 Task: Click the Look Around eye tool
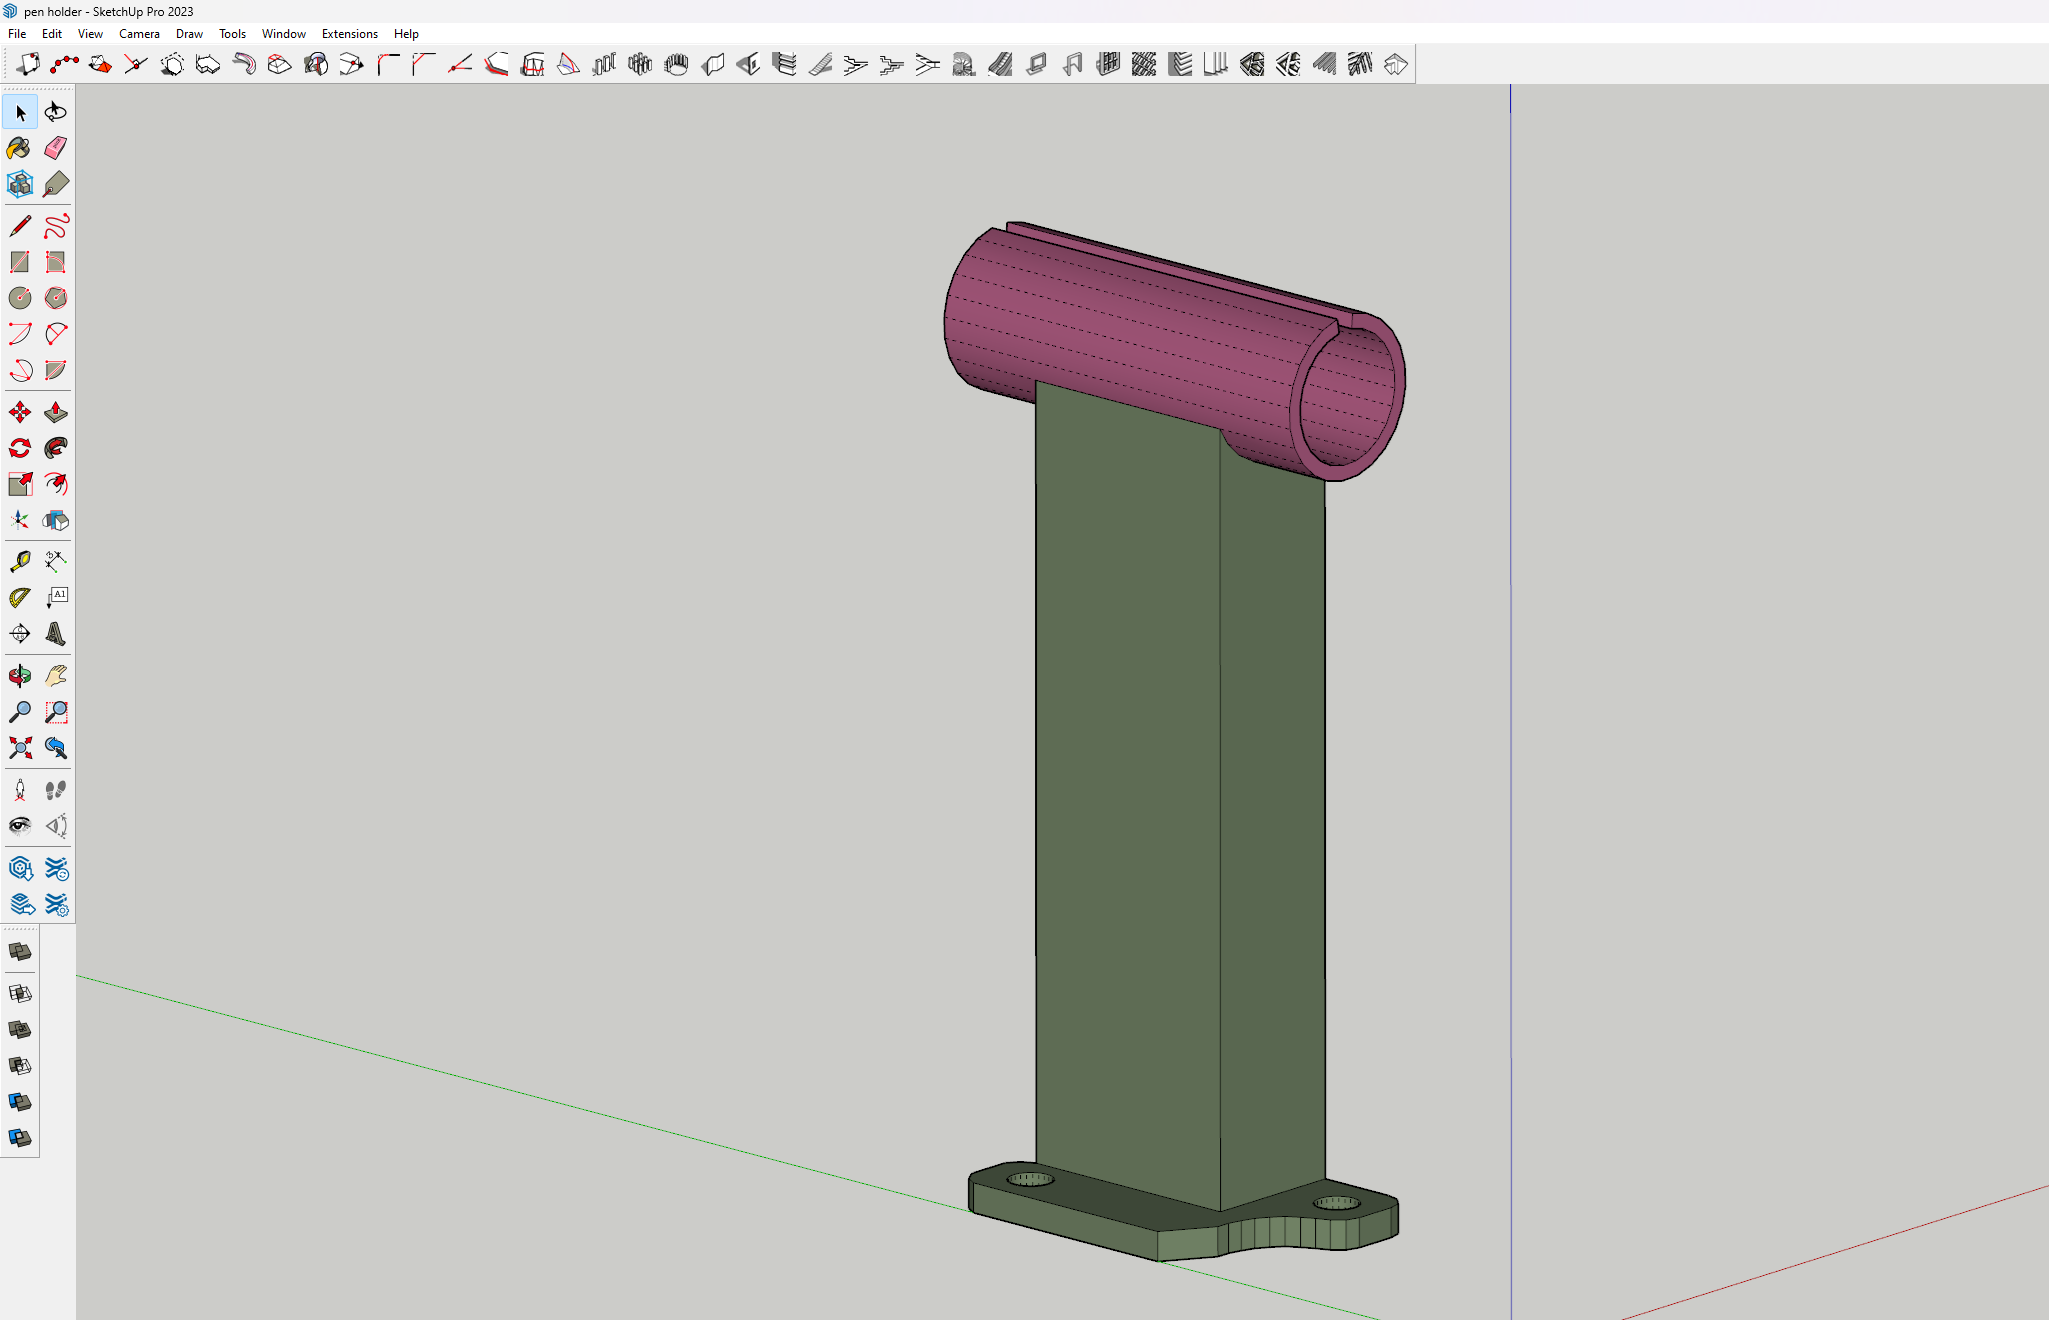[19, 826]
